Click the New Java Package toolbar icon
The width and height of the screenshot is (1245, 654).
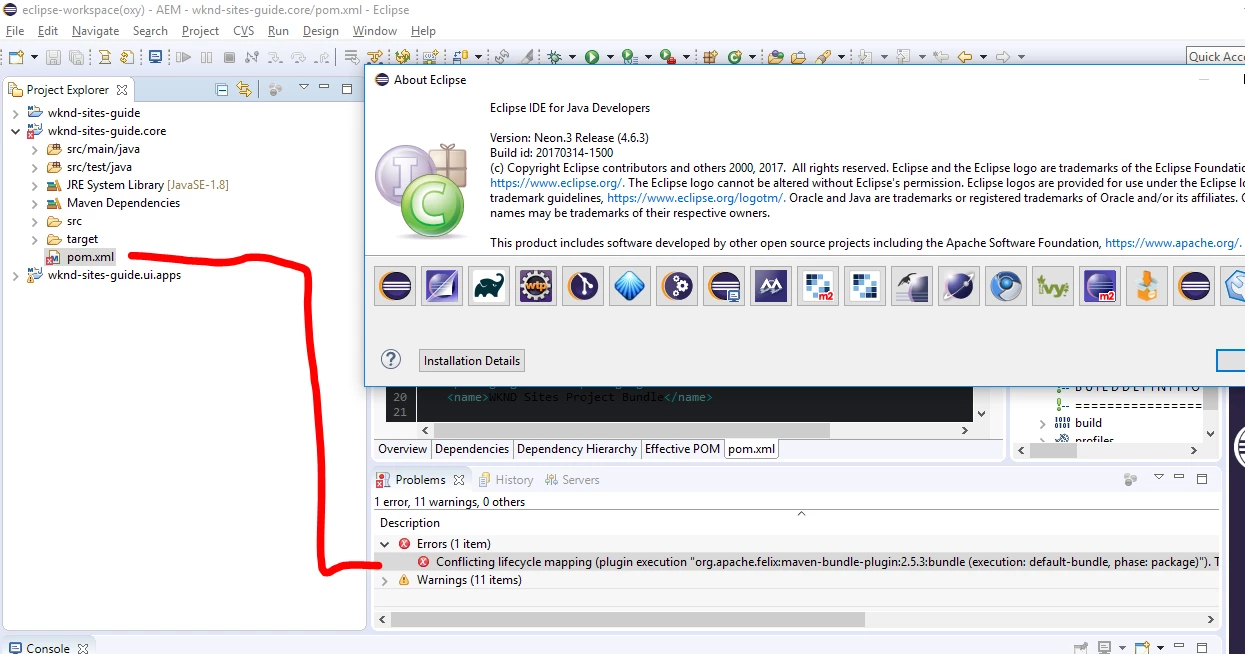[710, 57]
